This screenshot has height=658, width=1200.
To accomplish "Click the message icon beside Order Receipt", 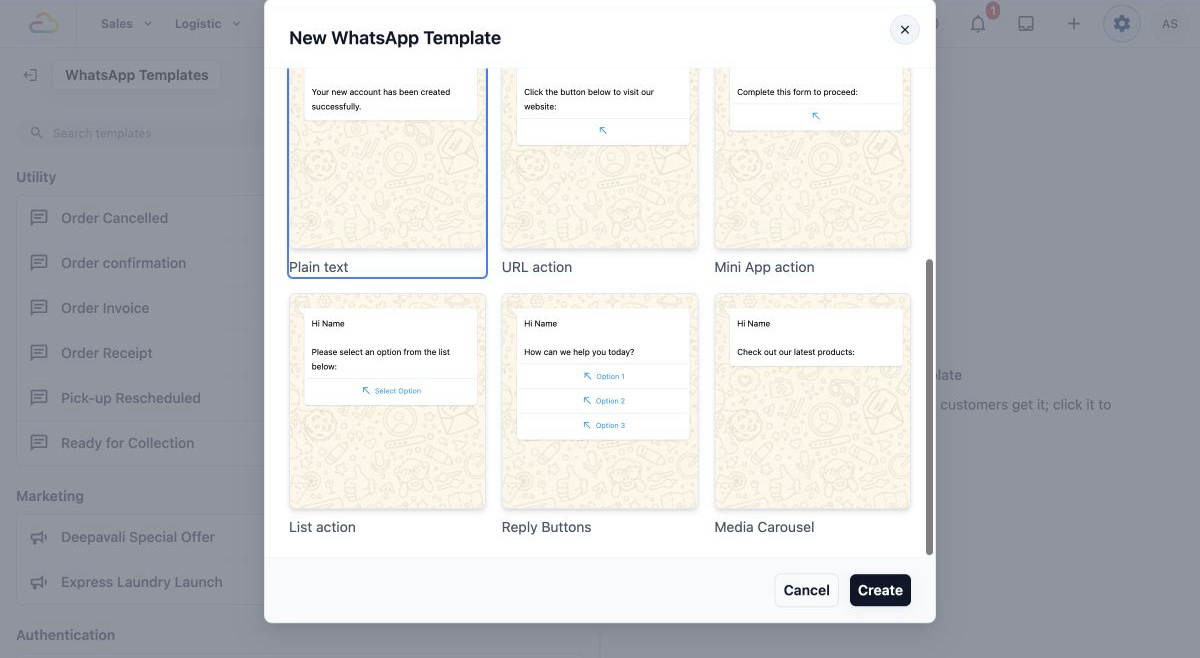I will tap(39, 353).
